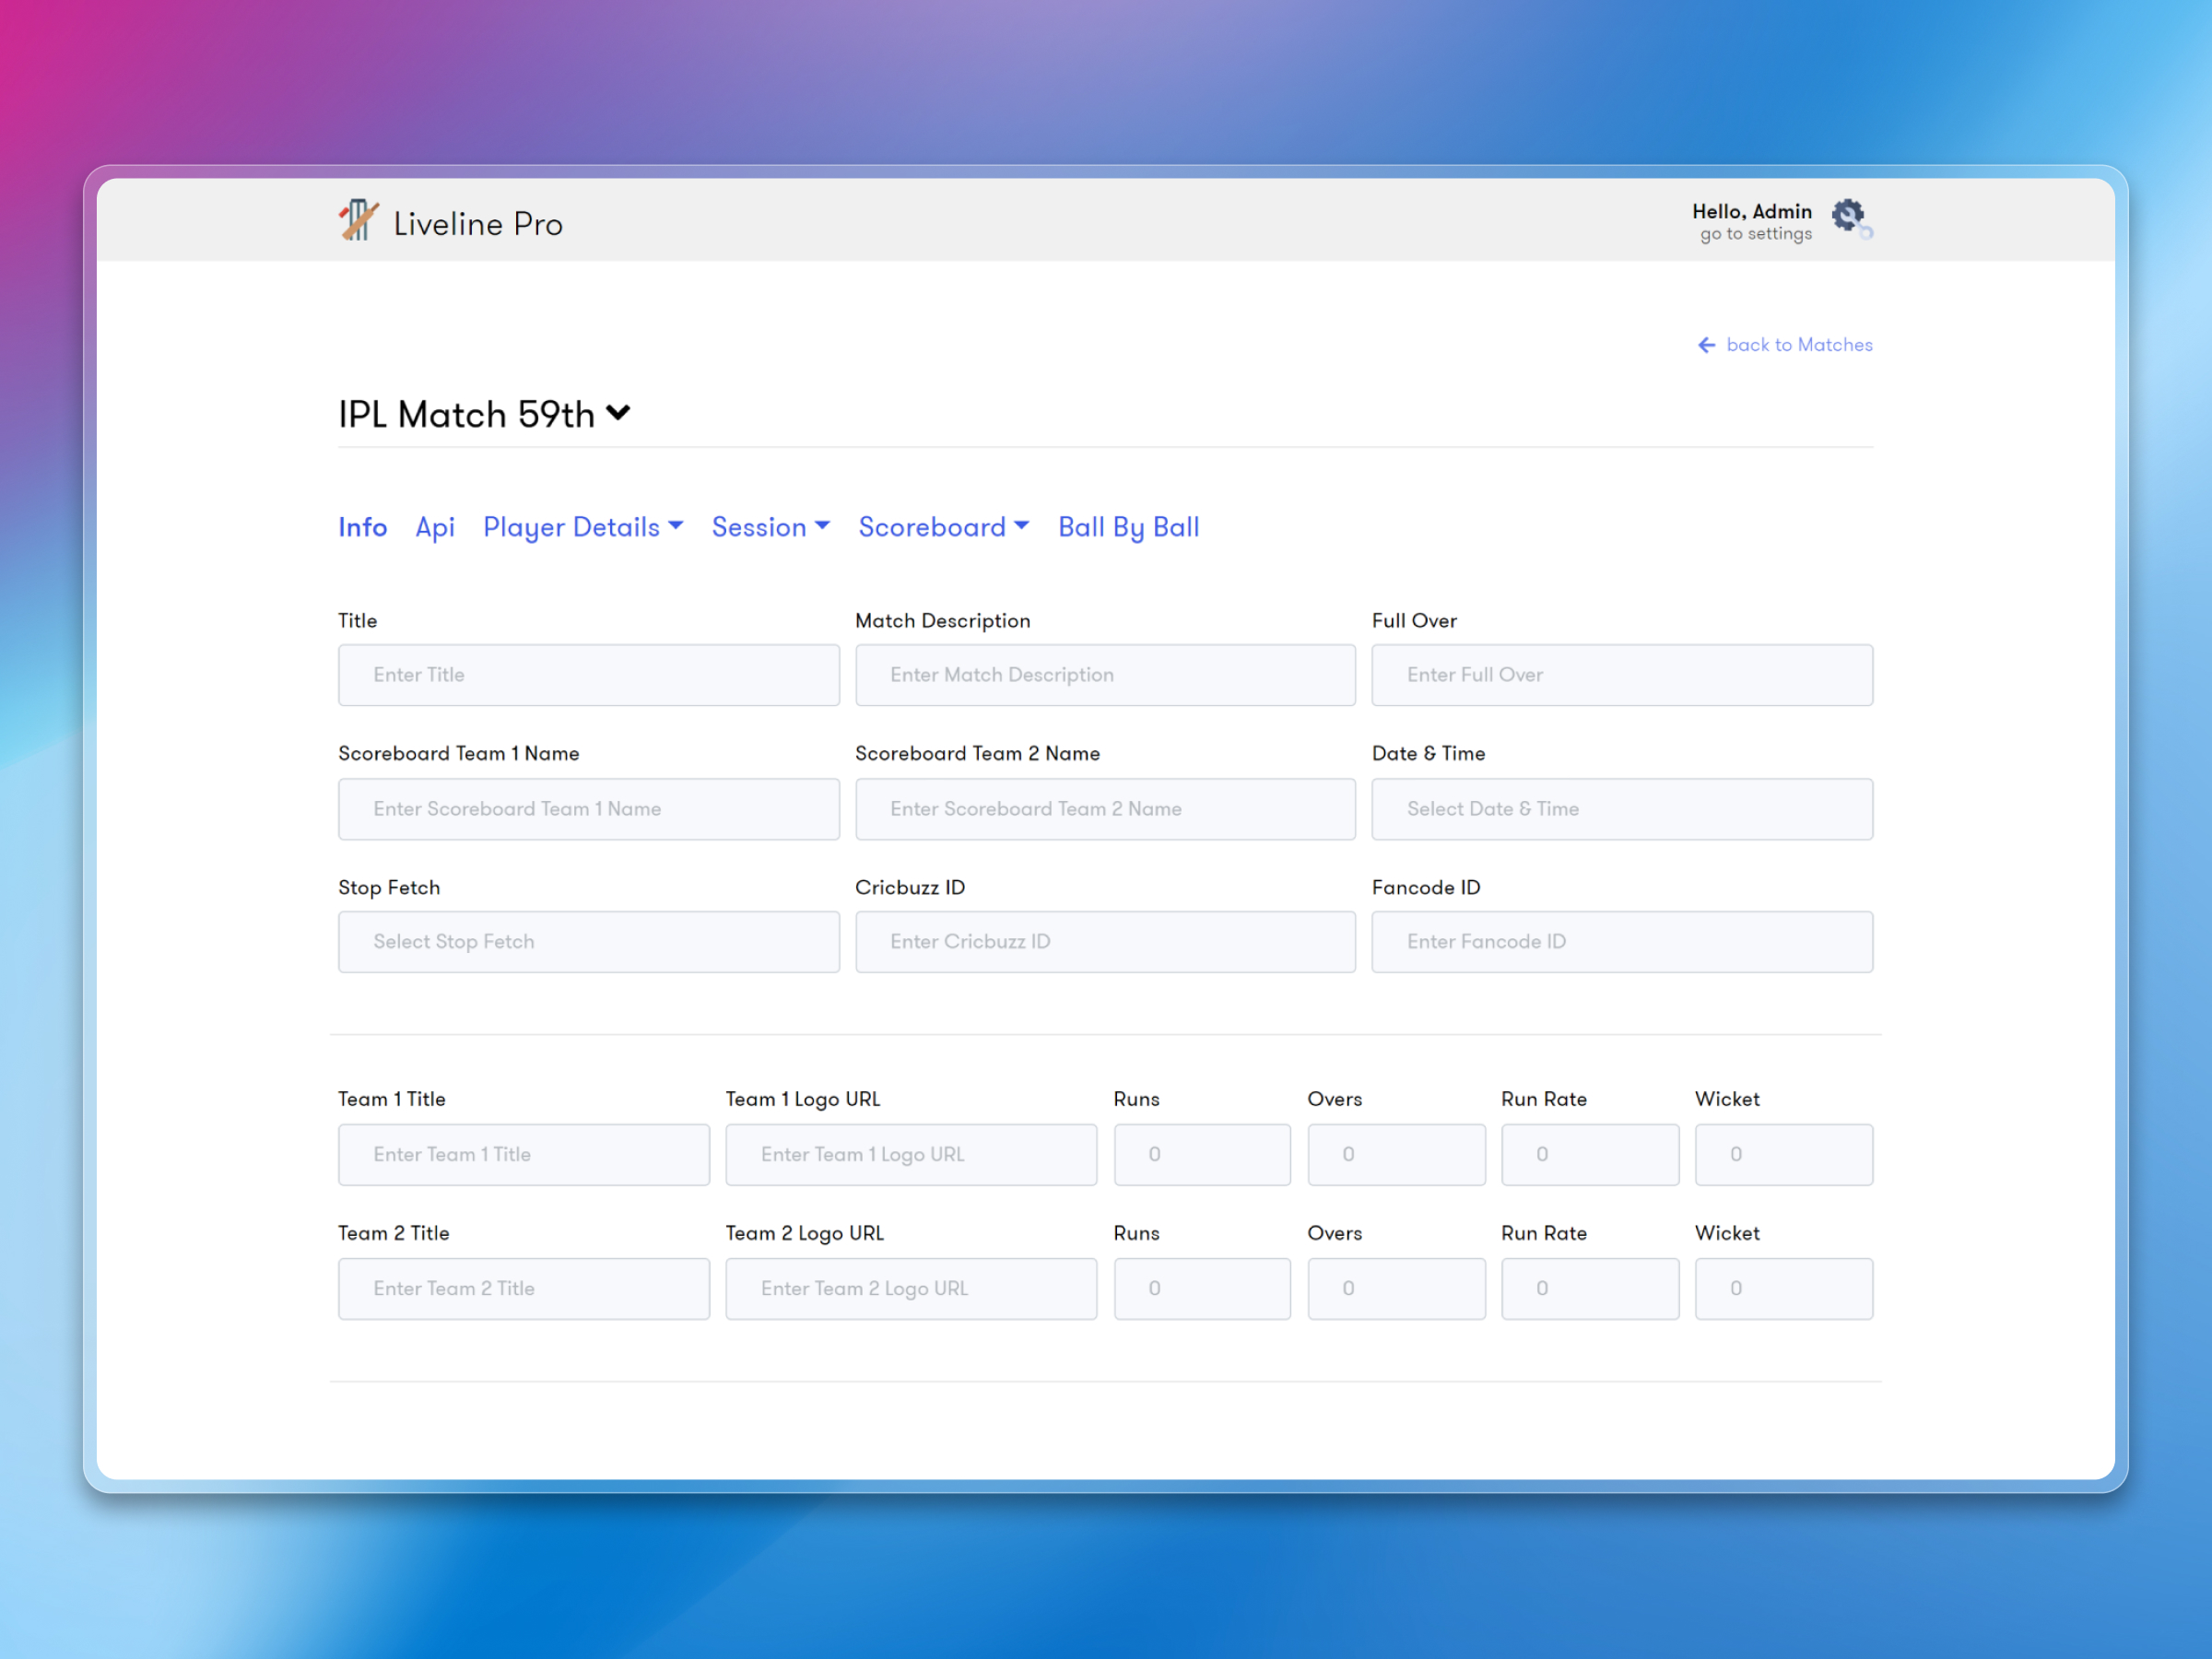Click the Enter Cricbuzz ID field
The width and height of the screenshot is (2212, 1659).
1104,941
